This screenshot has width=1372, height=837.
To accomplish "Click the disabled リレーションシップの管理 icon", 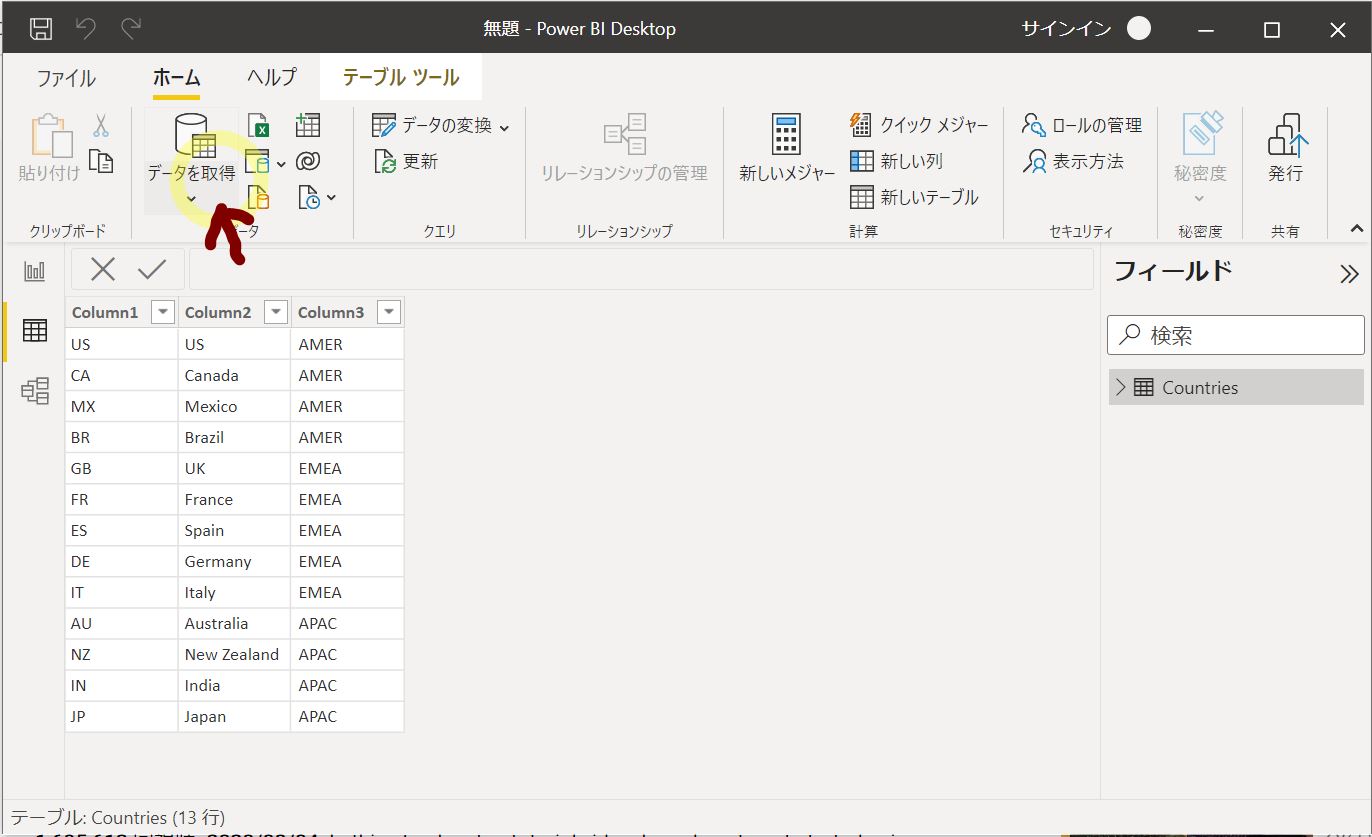I will pos(625,134).
